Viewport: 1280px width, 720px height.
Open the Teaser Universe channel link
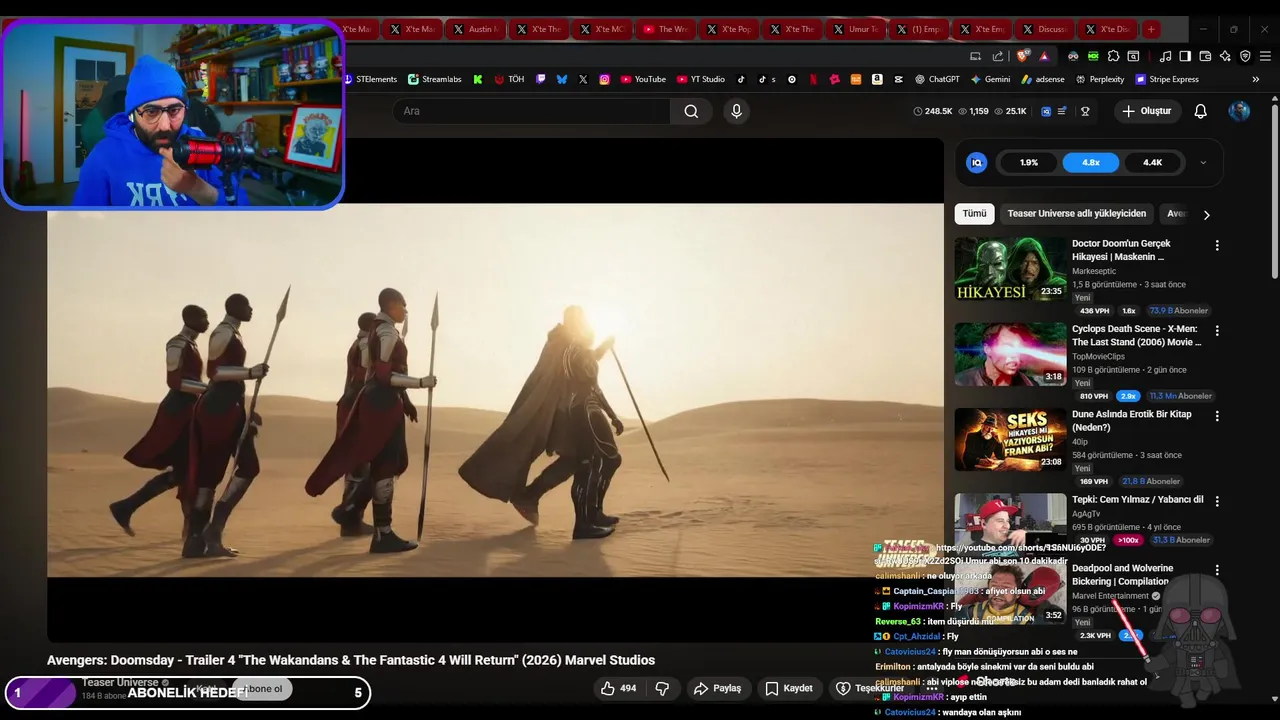(120, 682)
